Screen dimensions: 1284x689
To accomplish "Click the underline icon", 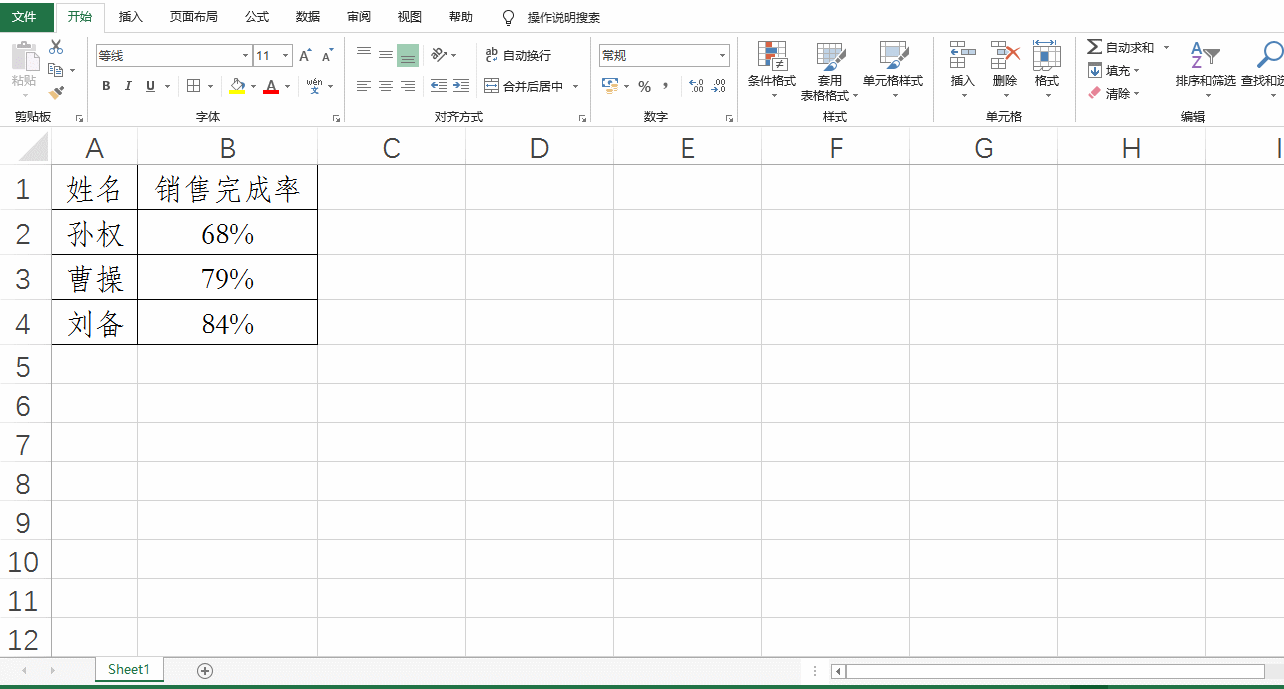I will coord(149,86).
